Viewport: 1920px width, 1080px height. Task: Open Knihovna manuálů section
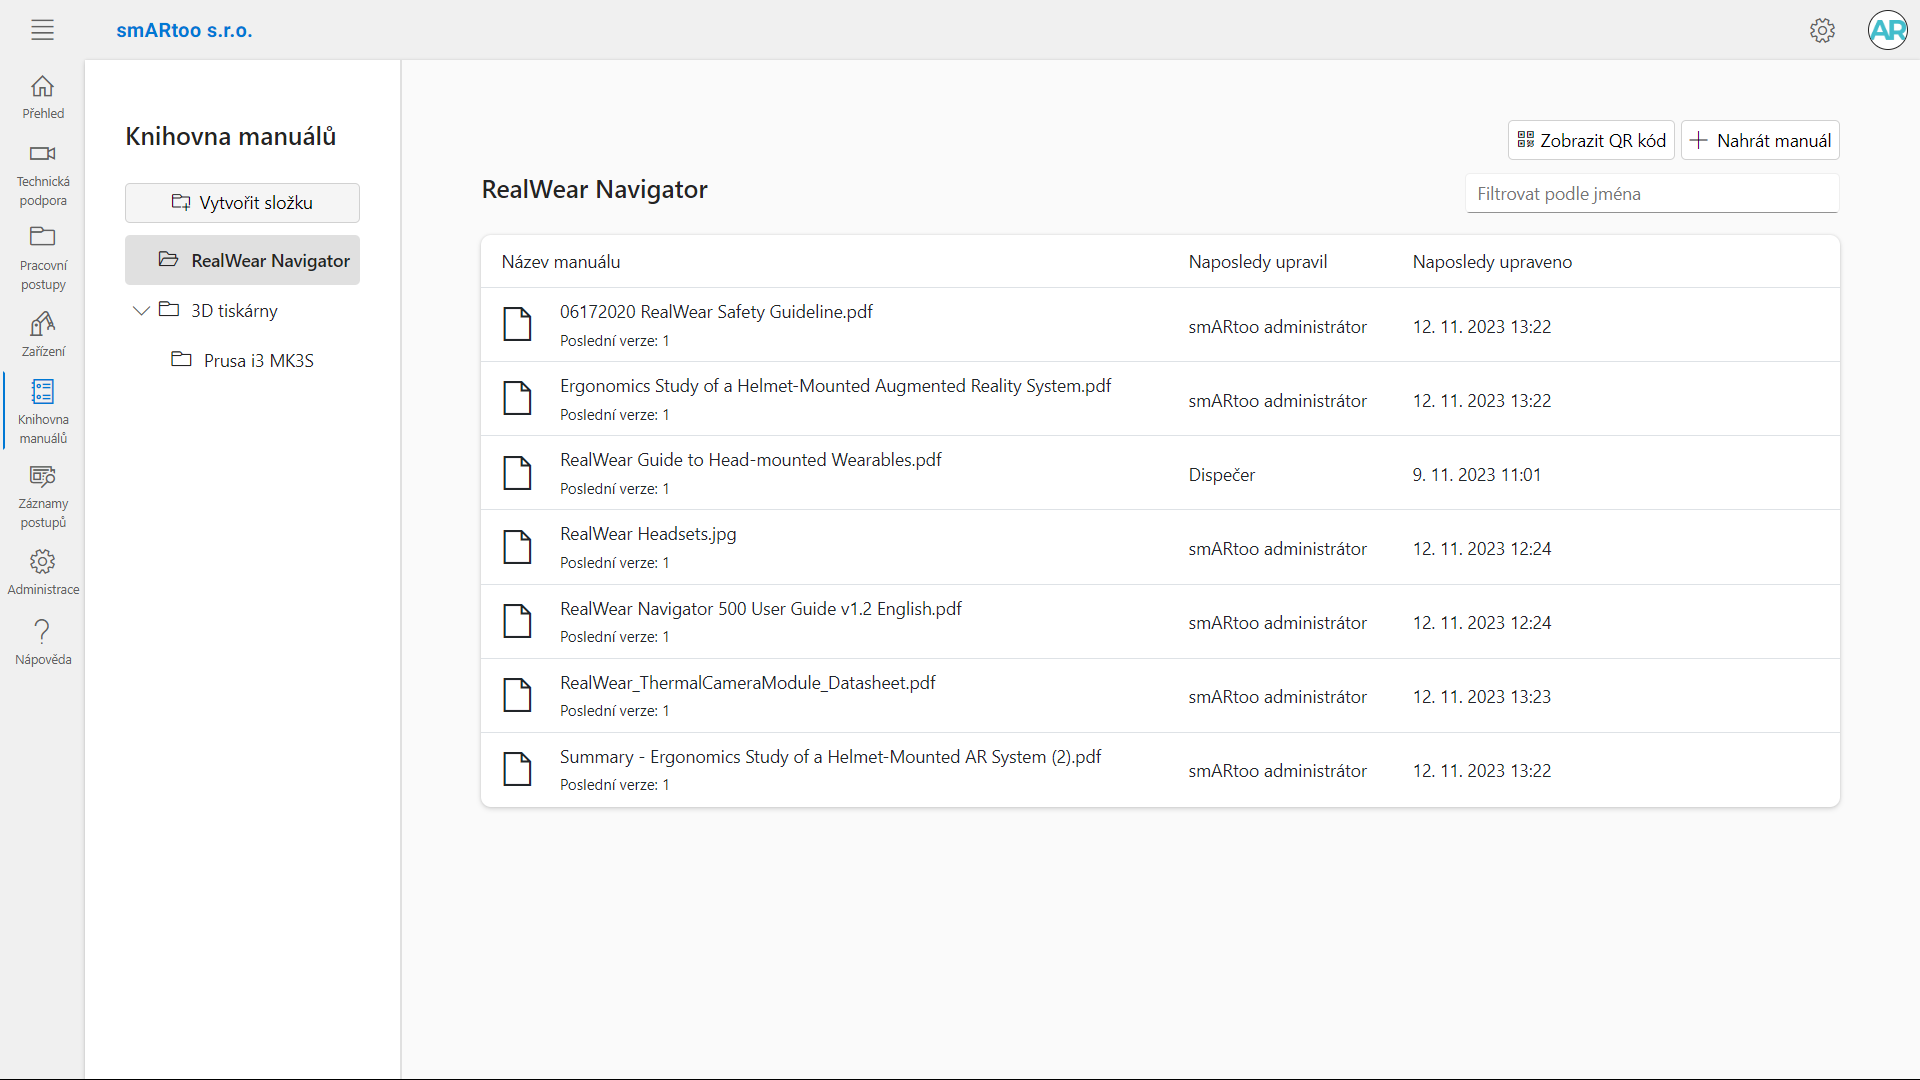tap(43, 412)
